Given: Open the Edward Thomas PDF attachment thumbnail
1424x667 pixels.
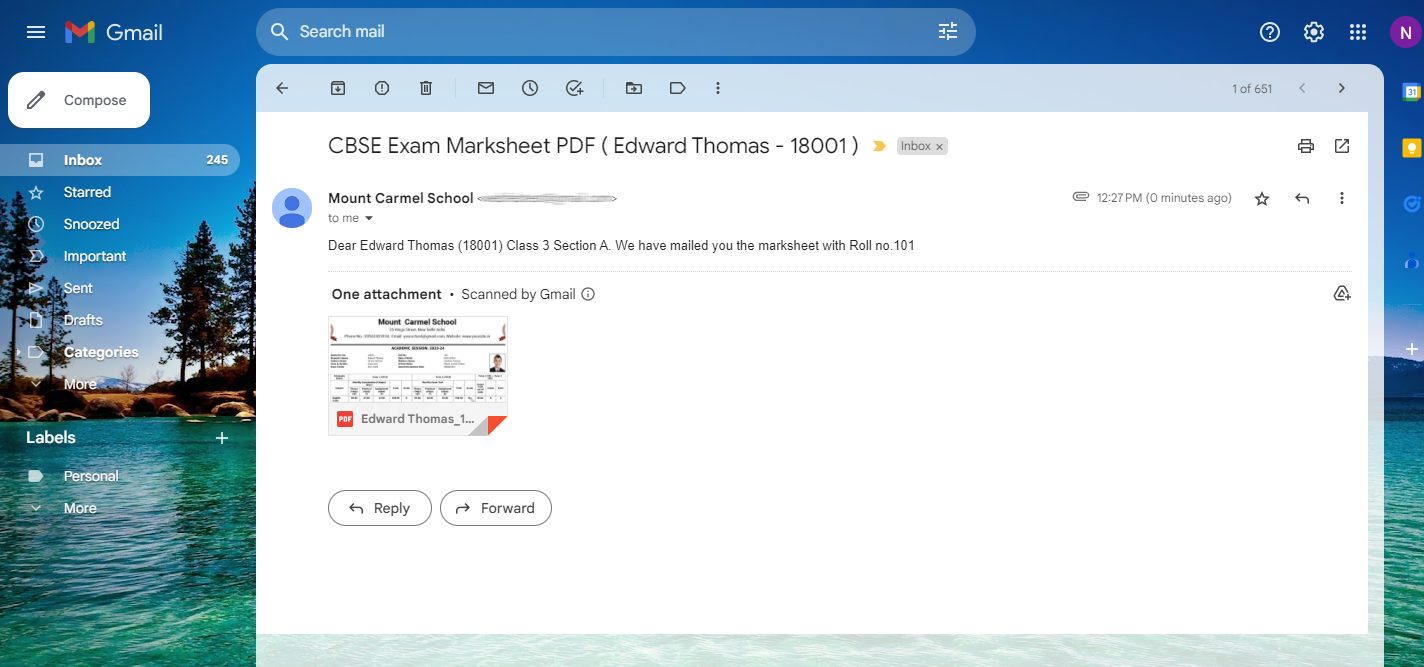Looking at the screenshot, I should (417, 375).
